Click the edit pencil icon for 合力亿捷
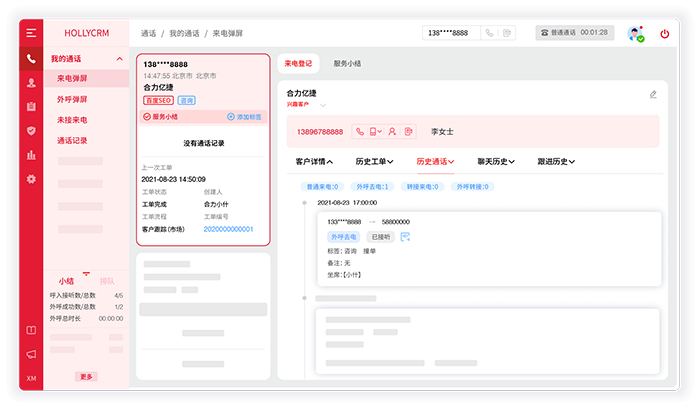This screenshot has width=700, height=409. (x=653, y=94)
